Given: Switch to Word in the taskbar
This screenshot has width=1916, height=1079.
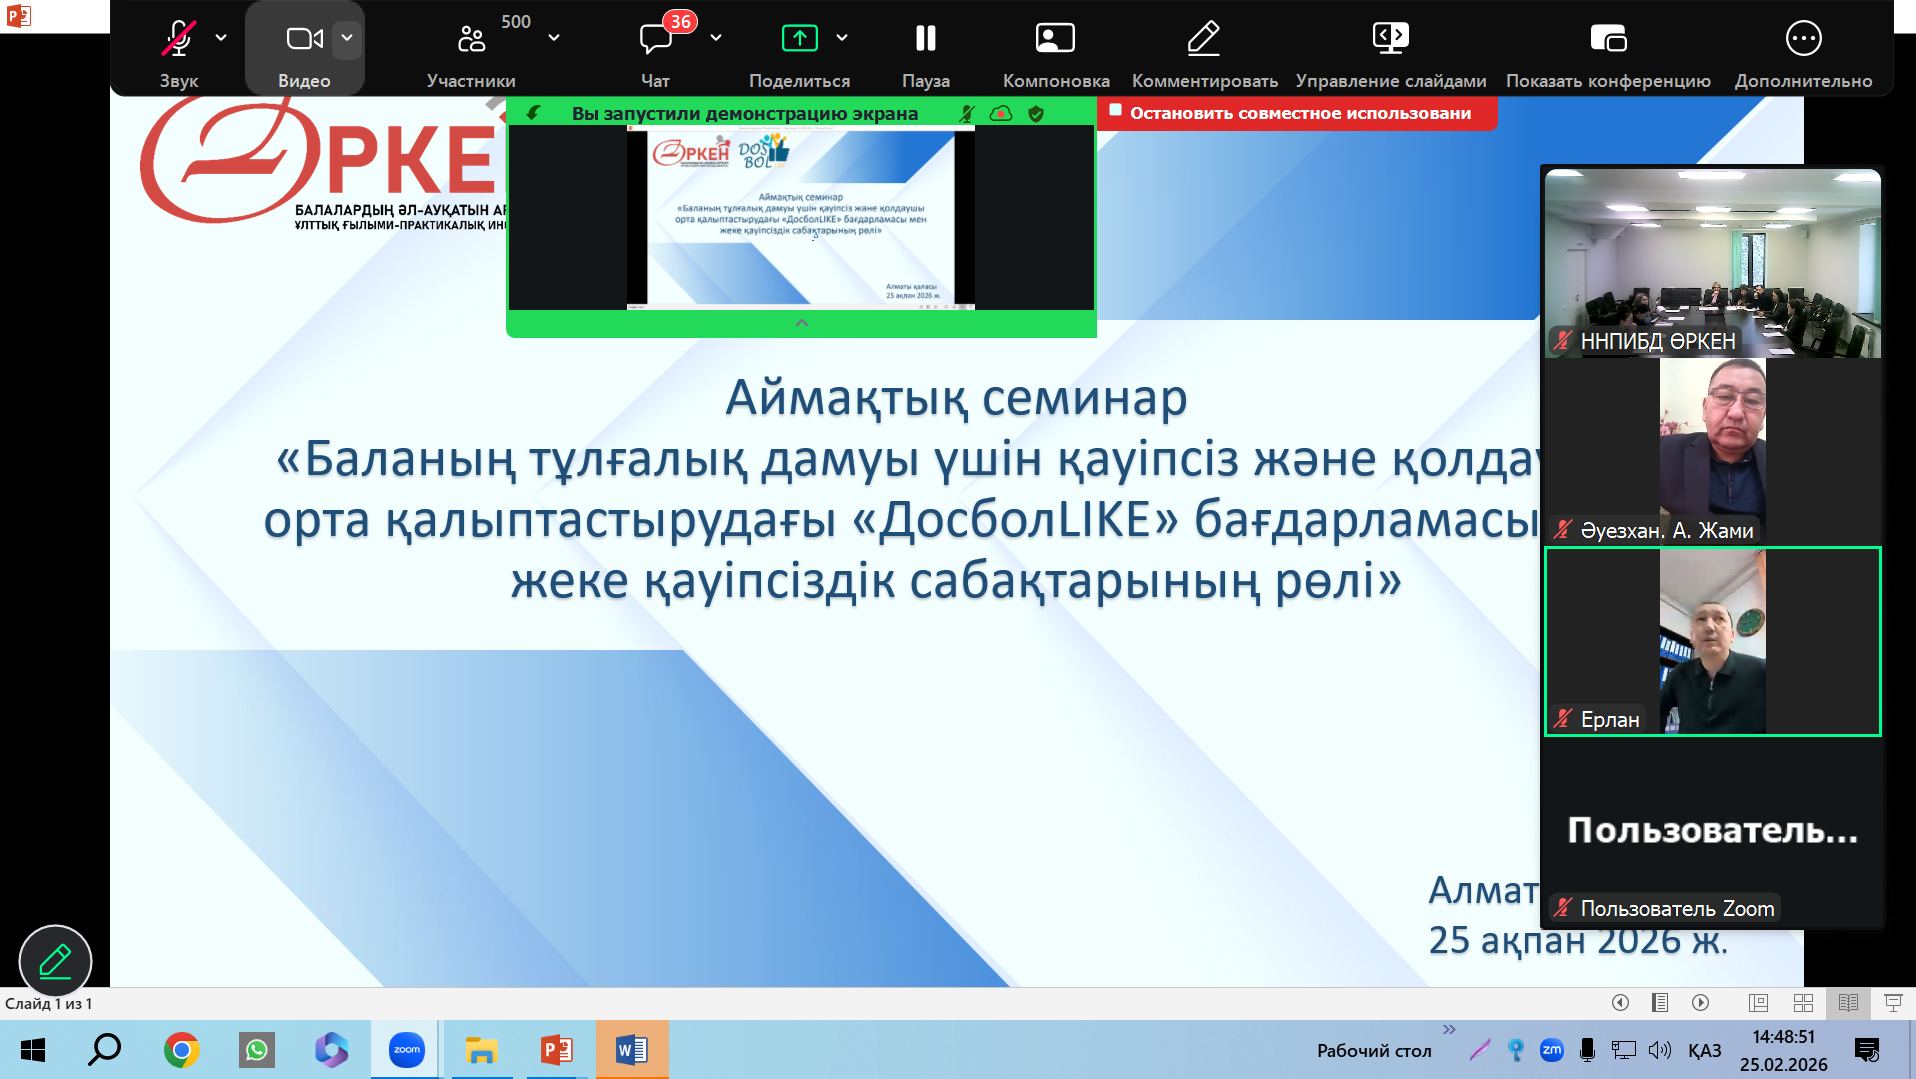Looking at the screenshot, I should (632, 1050).
